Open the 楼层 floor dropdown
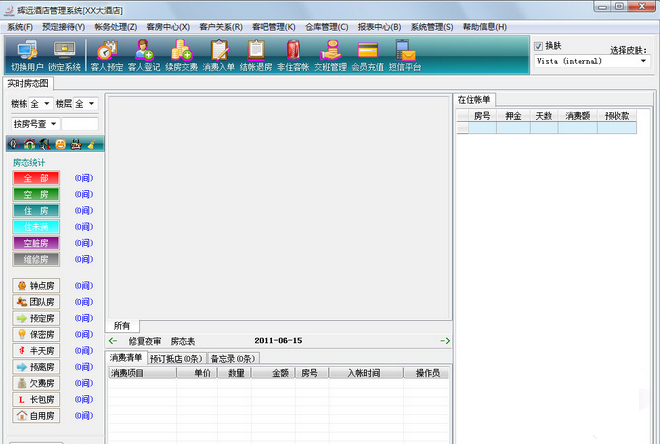 90,104
